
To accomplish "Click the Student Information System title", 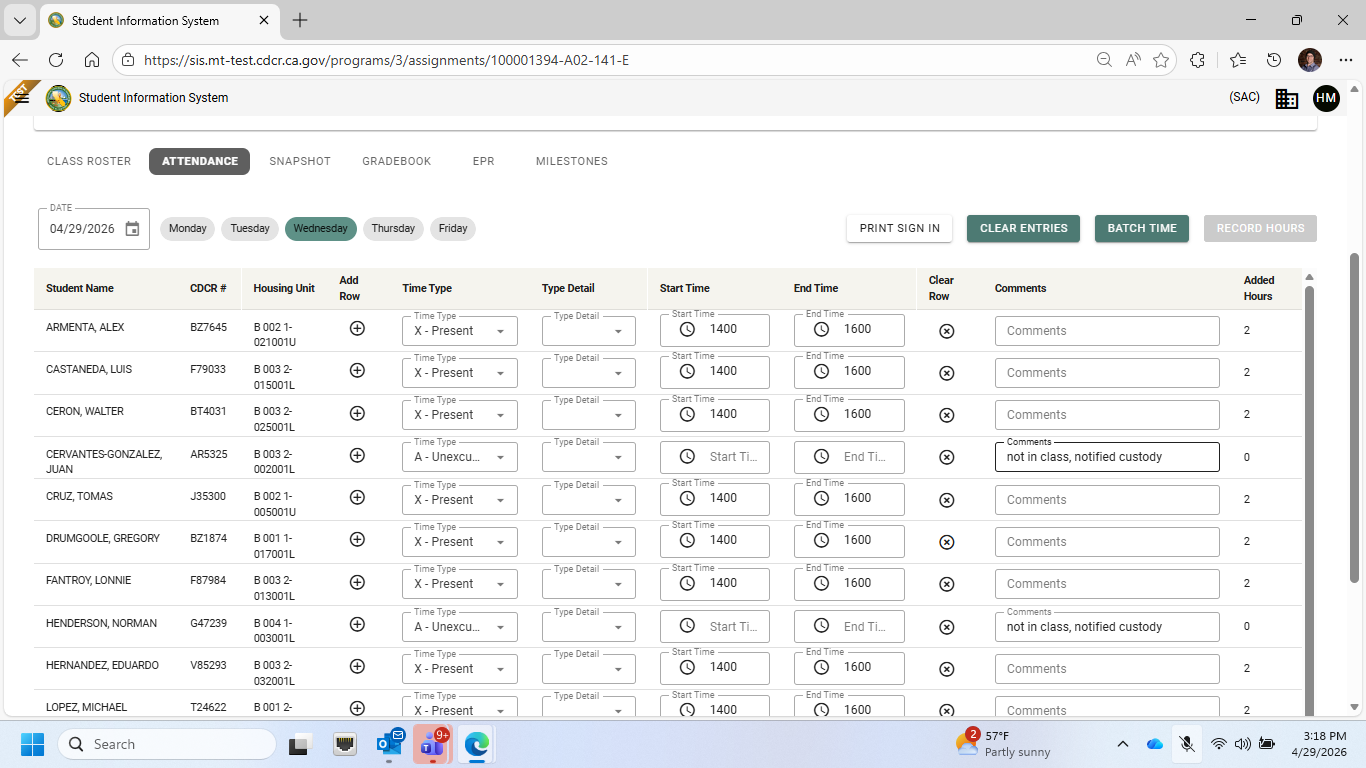I will 153,98.
